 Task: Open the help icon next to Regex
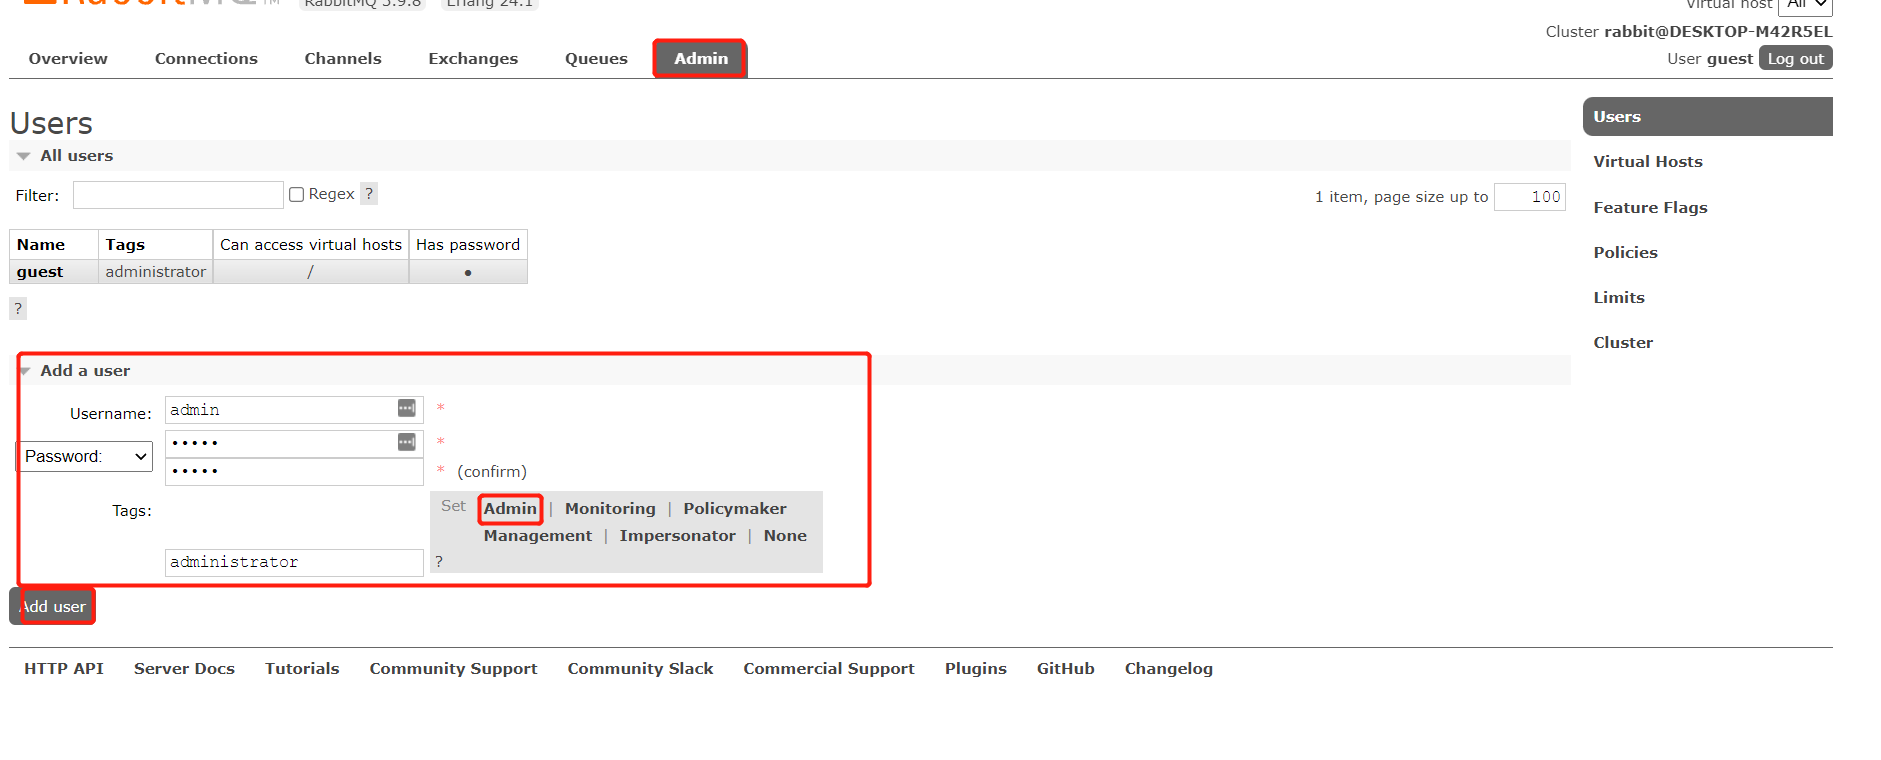[x=369, y=194]
